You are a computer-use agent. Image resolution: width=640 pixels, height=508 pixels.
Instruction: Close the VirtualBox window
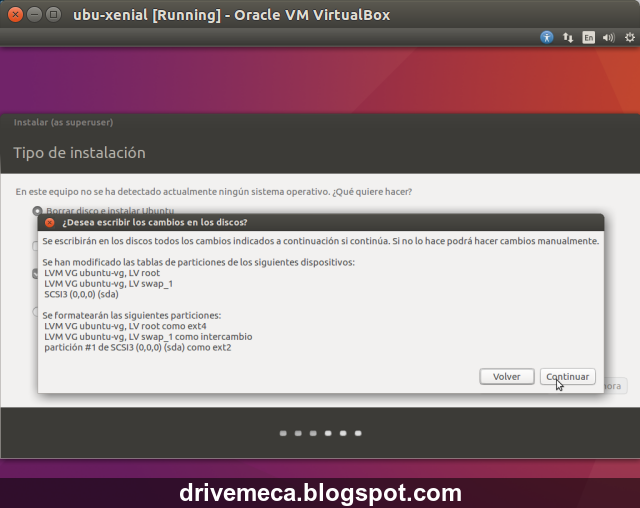pyautogui.click(x=16, y=15)
